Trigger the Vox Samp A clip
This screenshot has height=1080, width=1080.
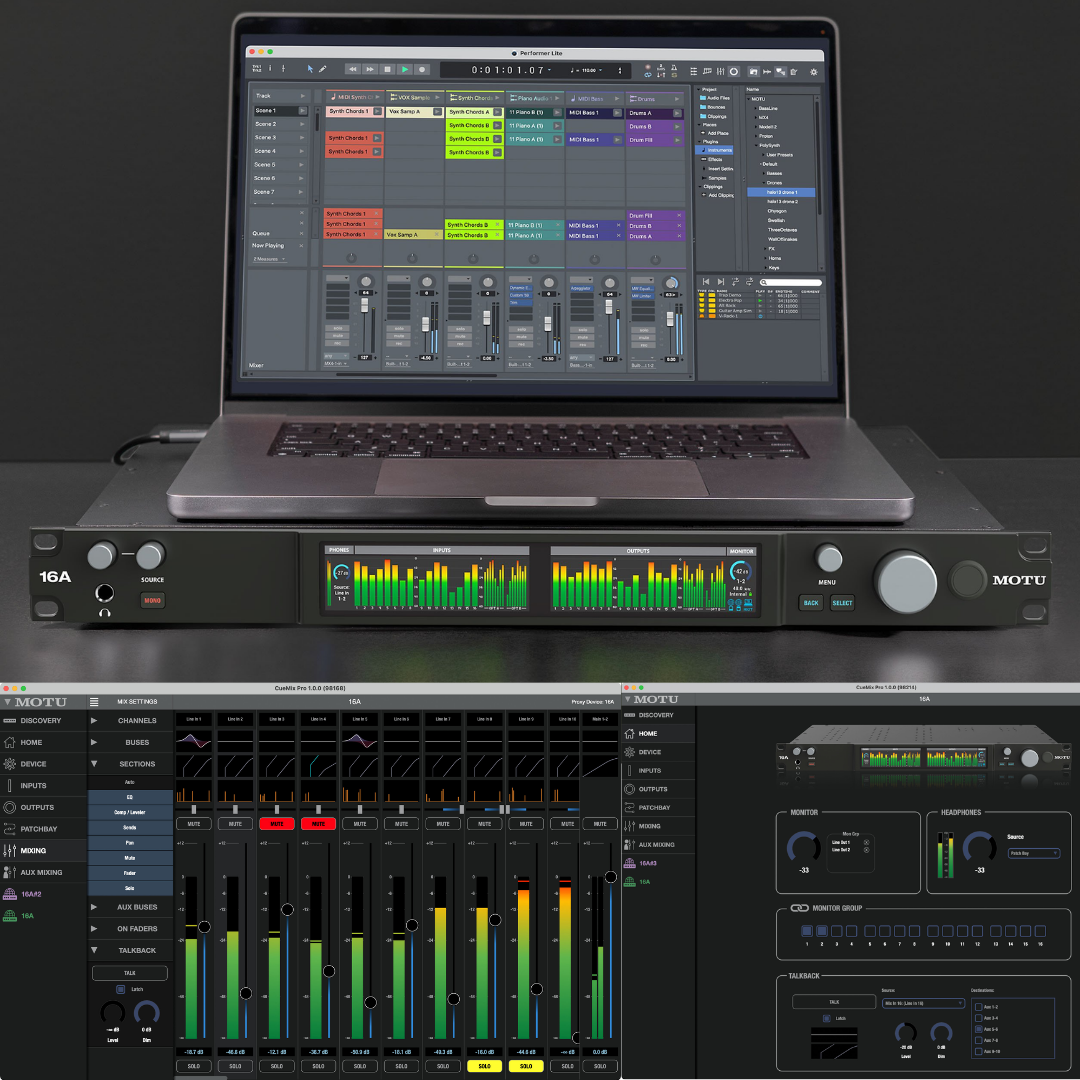coord(437,112)
